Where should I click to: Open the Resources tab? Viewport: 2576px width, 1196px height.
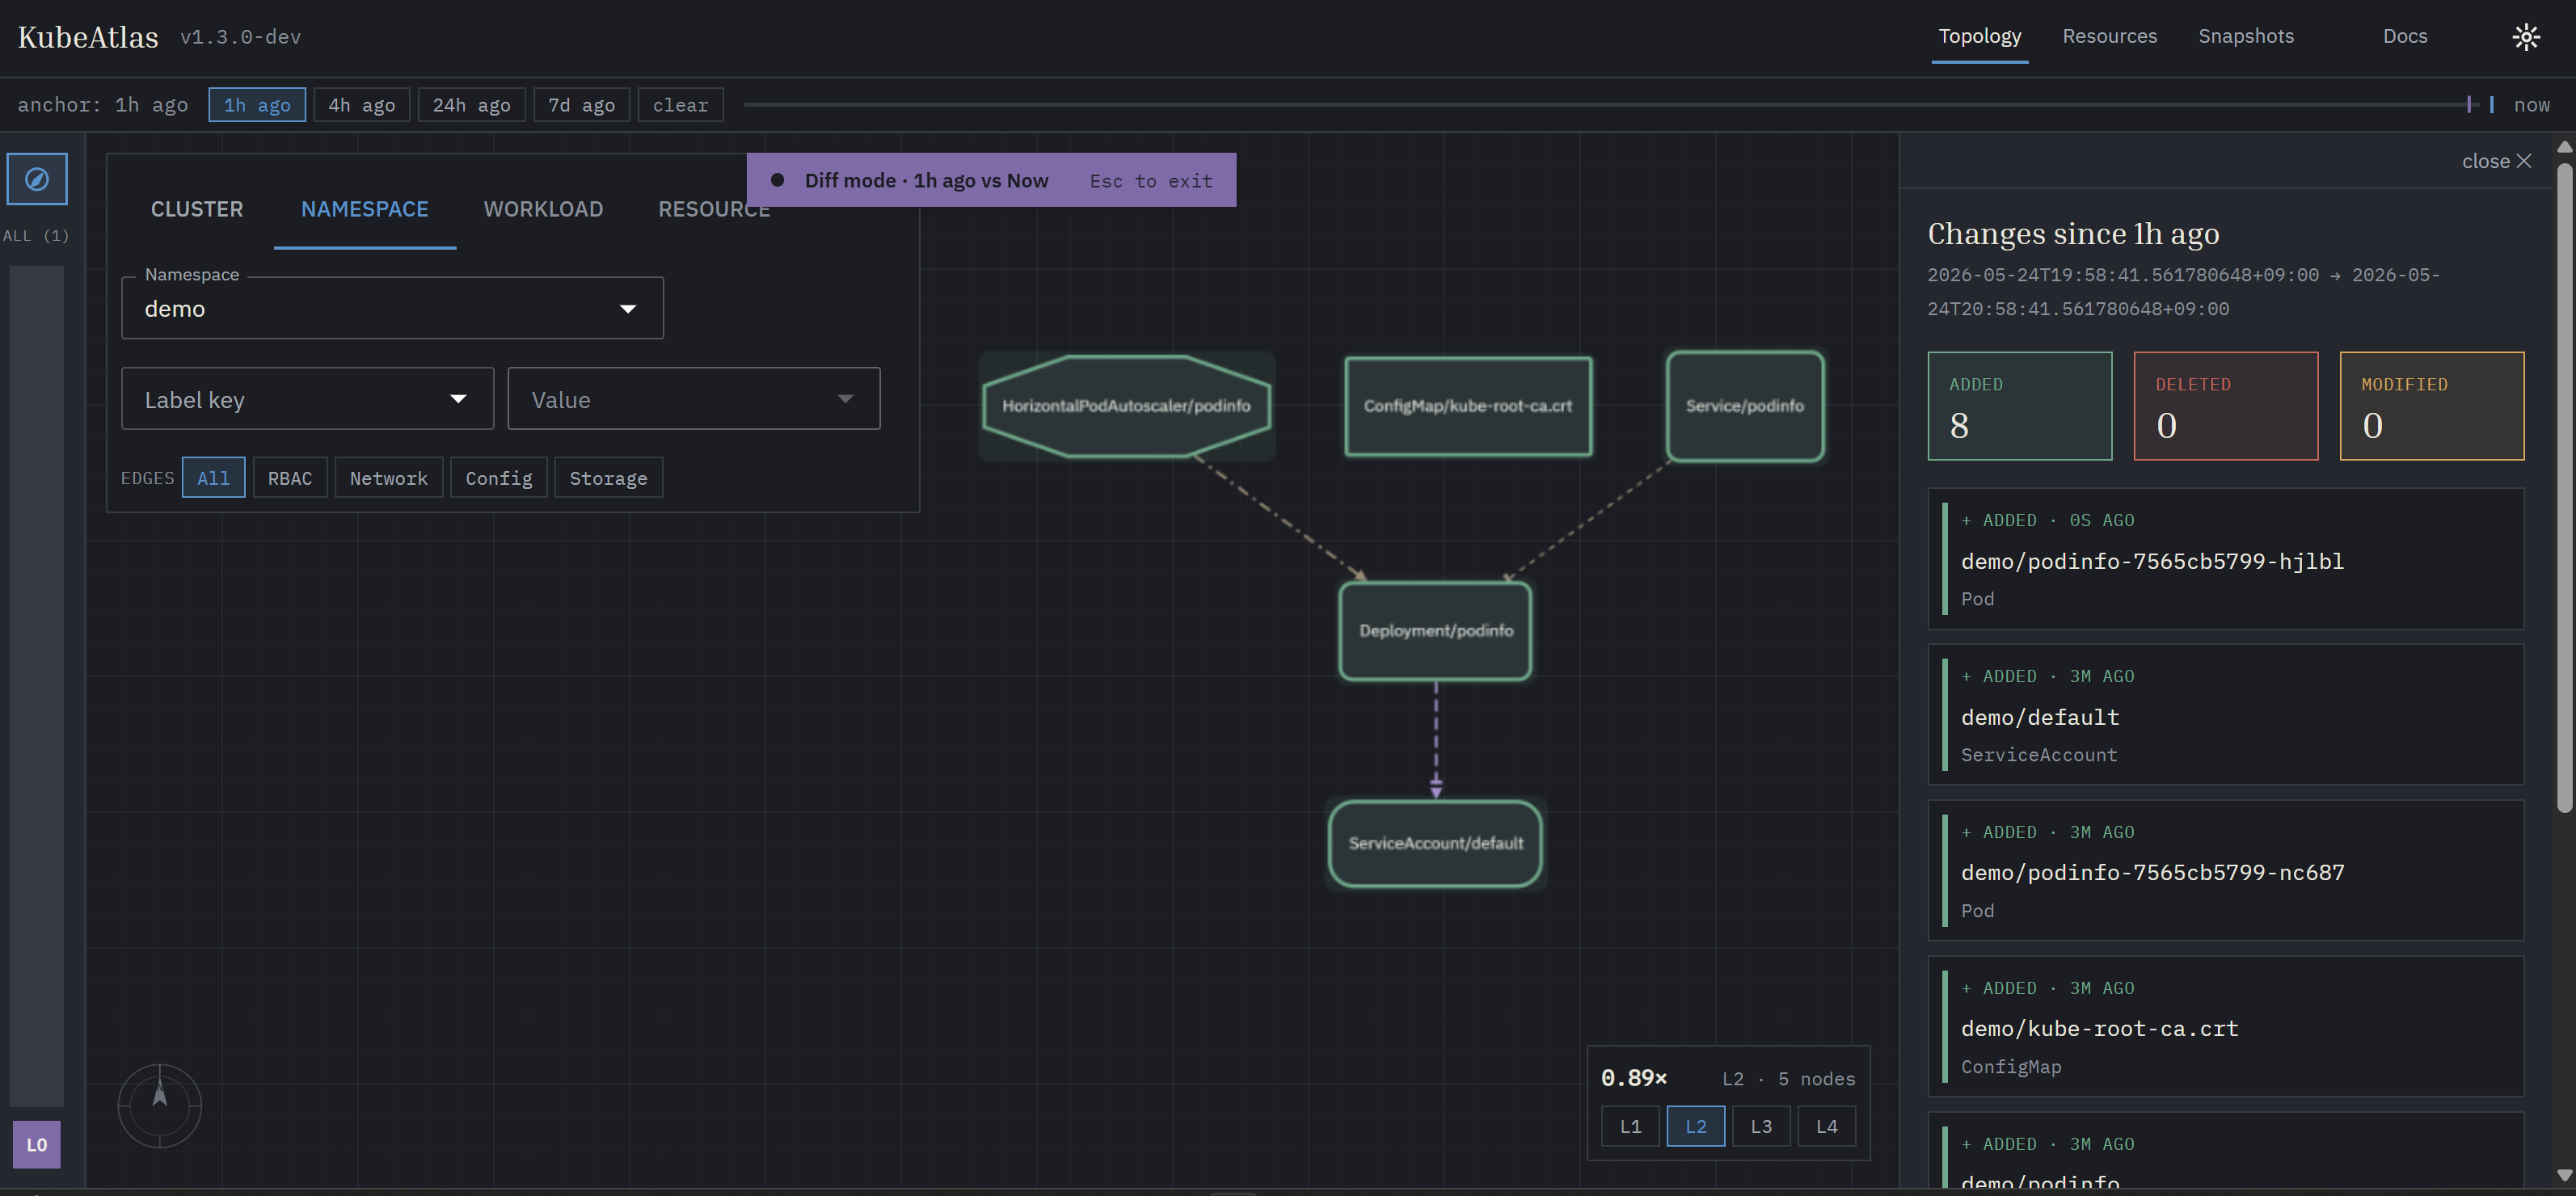(2110, 37)
